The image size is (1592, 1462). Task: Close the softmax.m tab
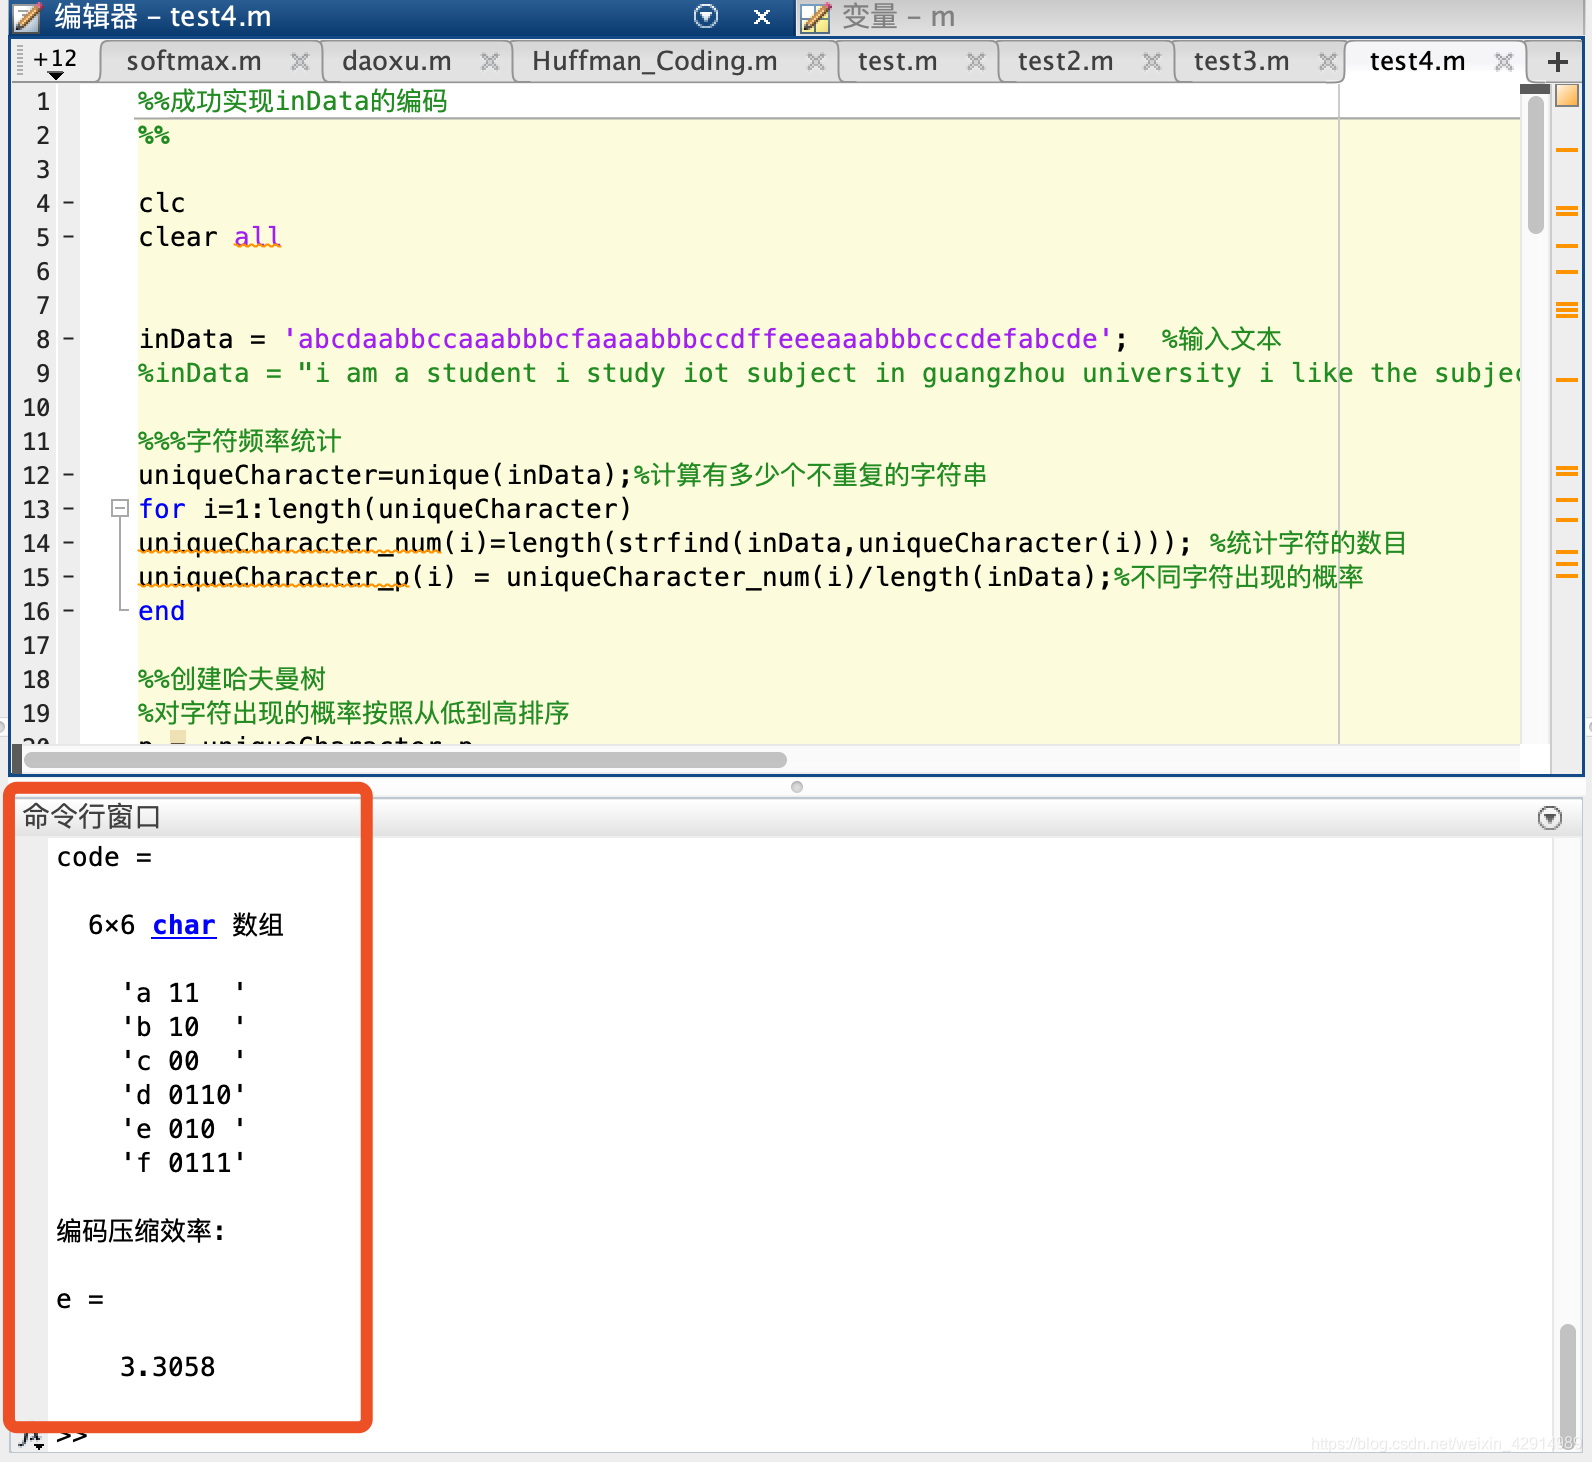(299, 62)
